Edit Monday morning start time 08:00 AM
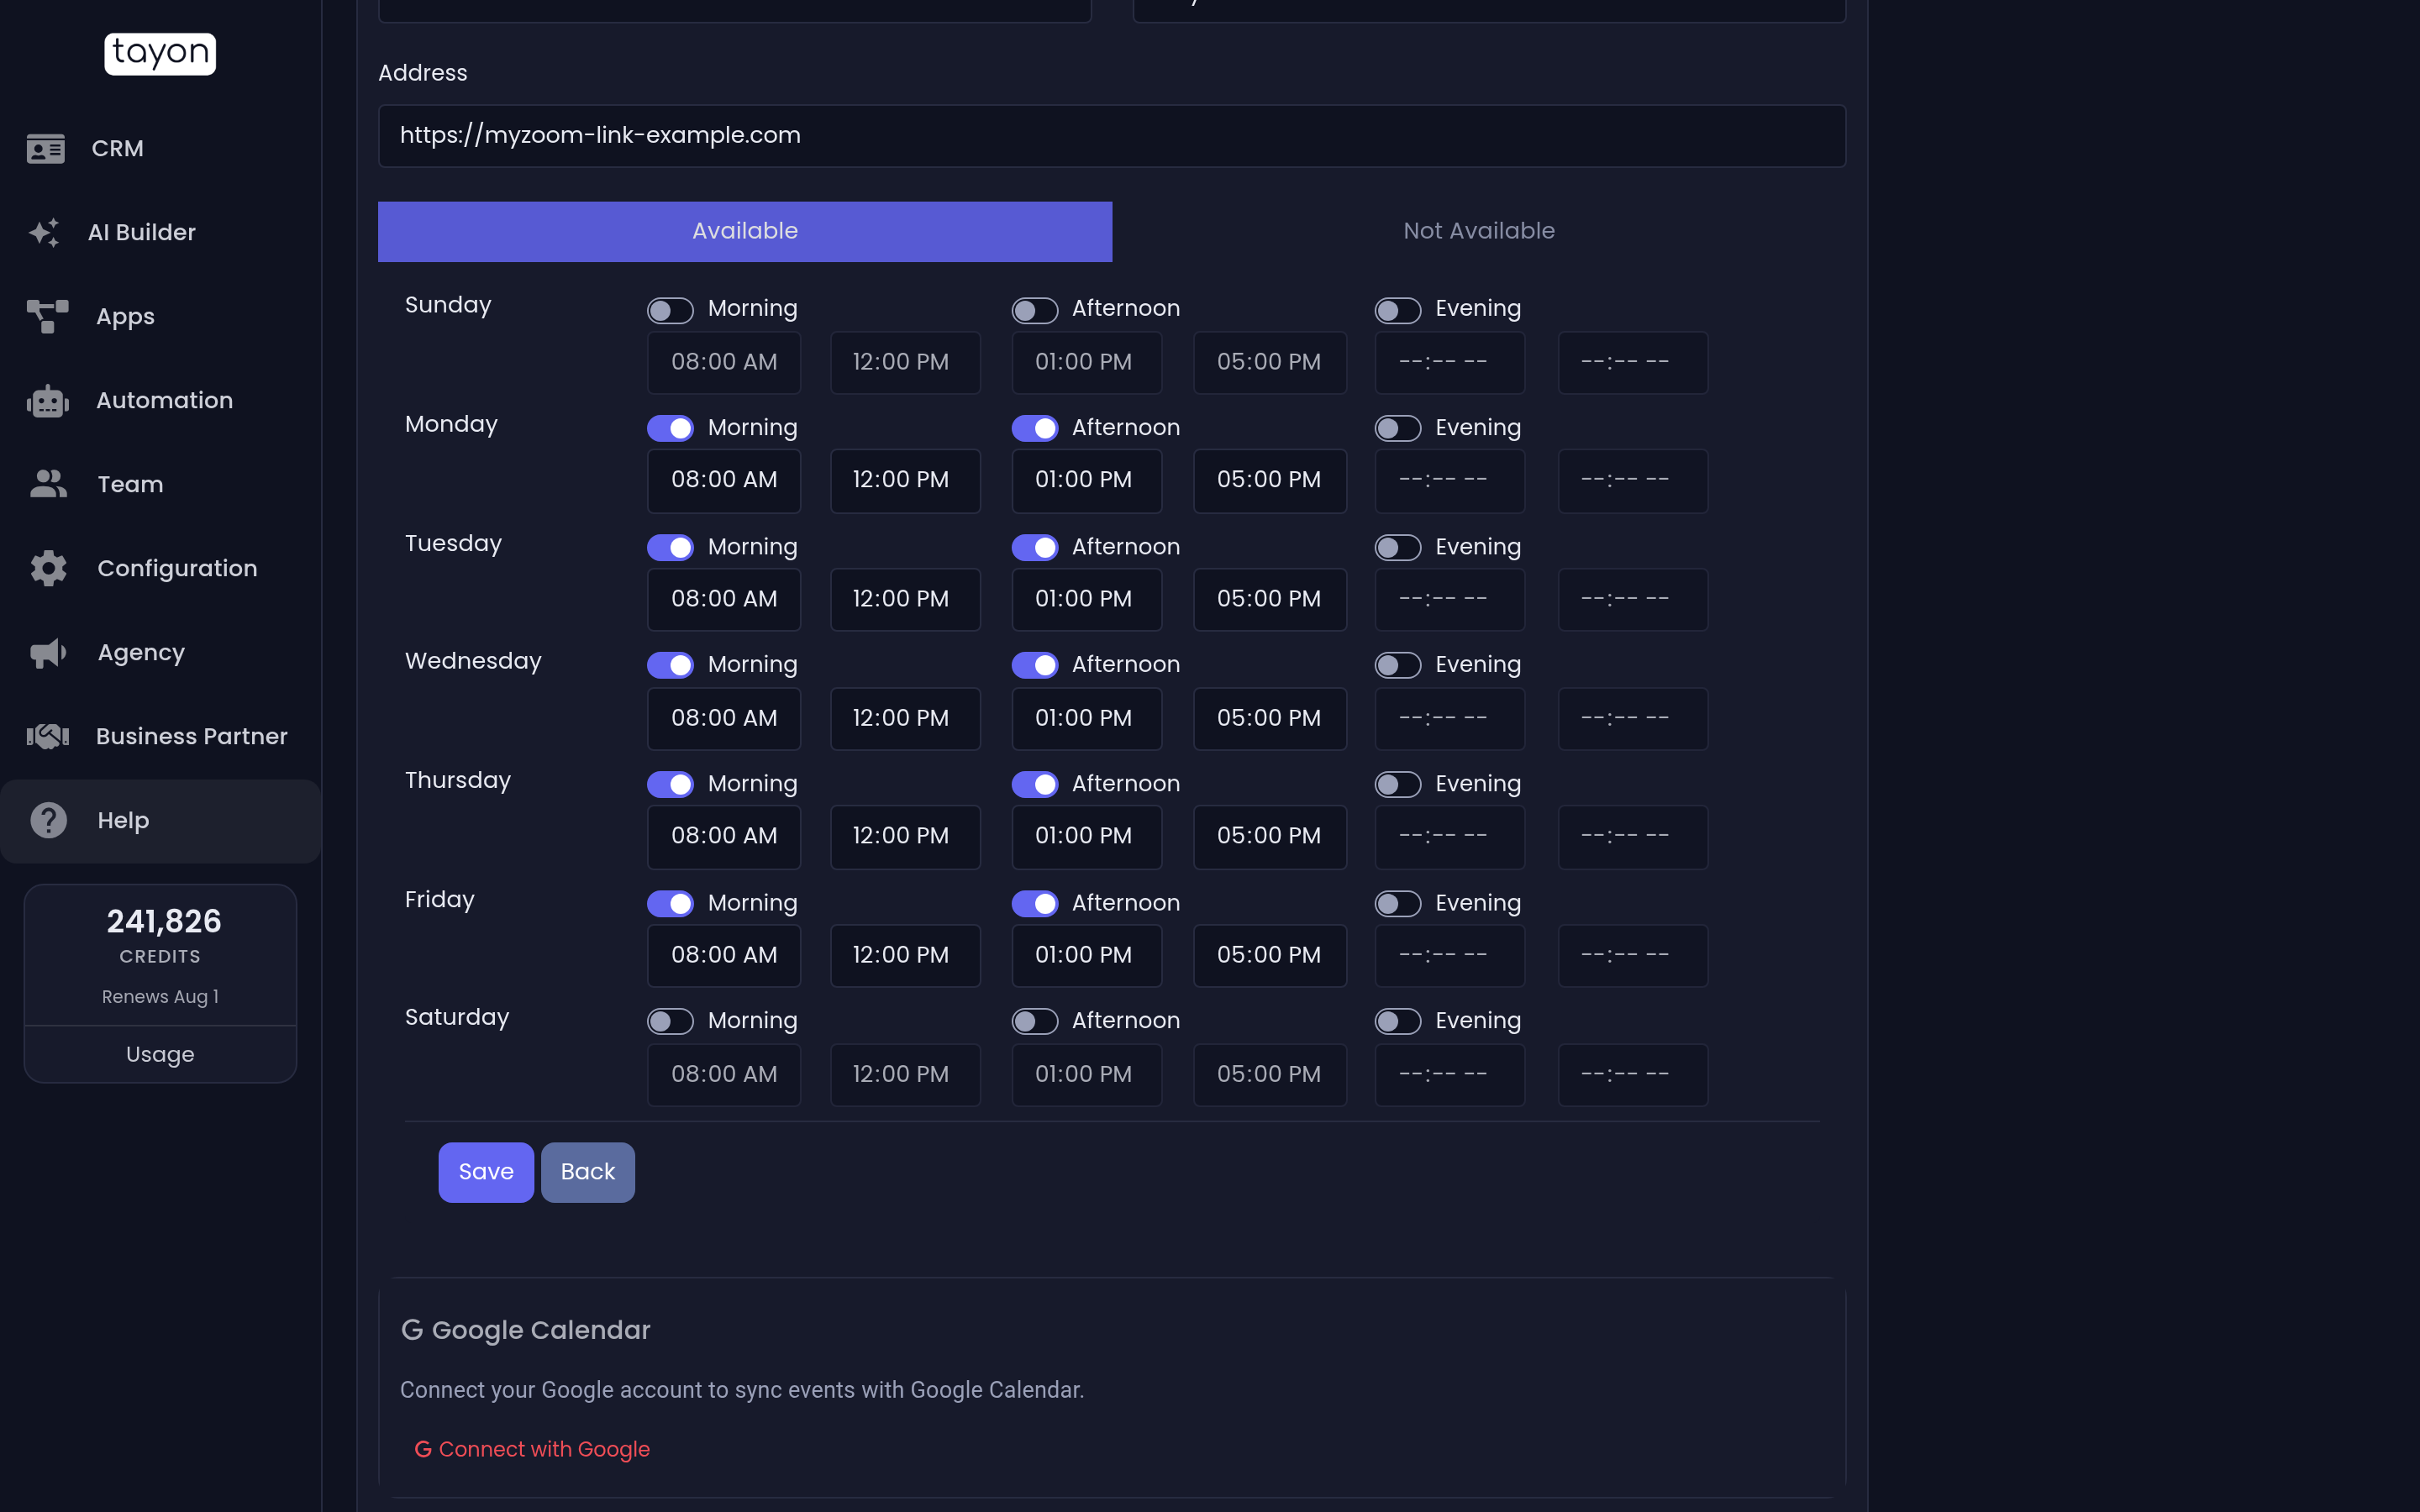The height and width of the screenshot is (1512, 2420). point(724,481)
